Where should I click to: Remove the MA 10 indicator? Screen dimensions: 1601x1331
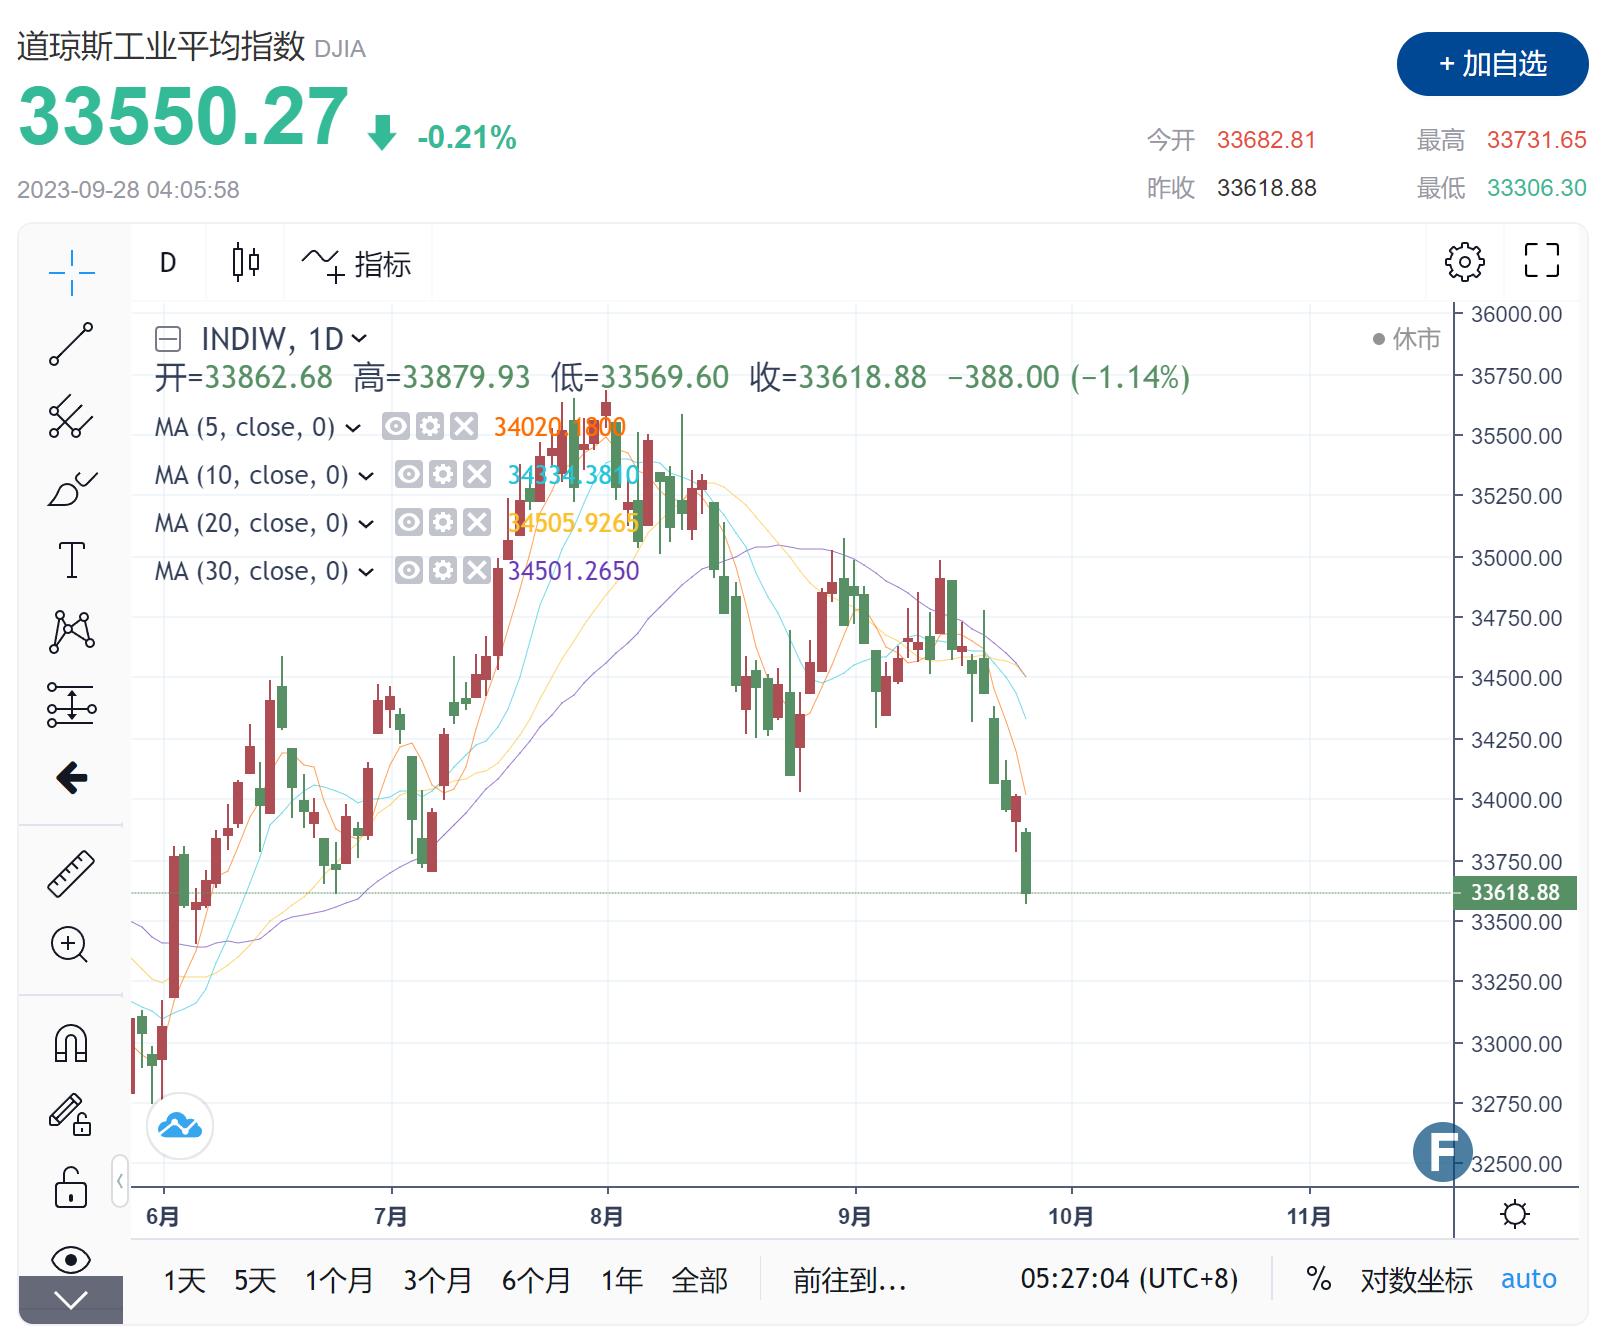click(x=477, y=474)
